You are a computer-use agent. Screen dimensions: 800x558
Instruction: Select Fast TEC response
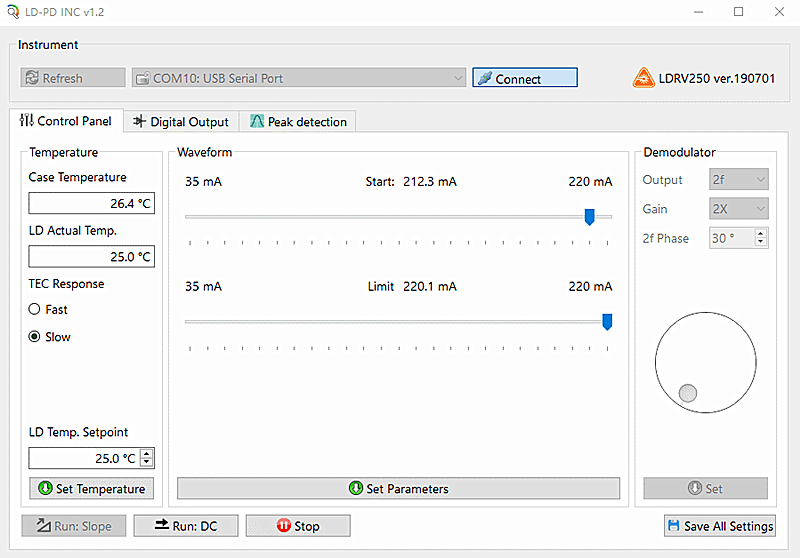35,310
